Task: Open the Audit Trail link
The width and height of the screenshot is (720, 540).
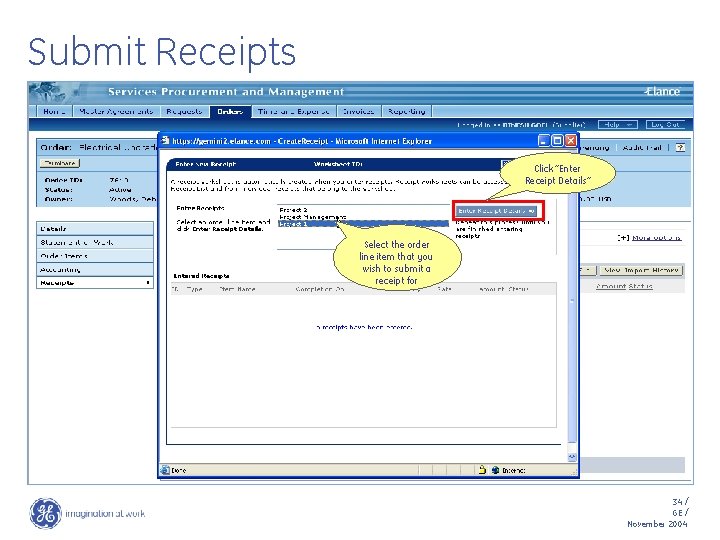Action: tap(642, 147)
